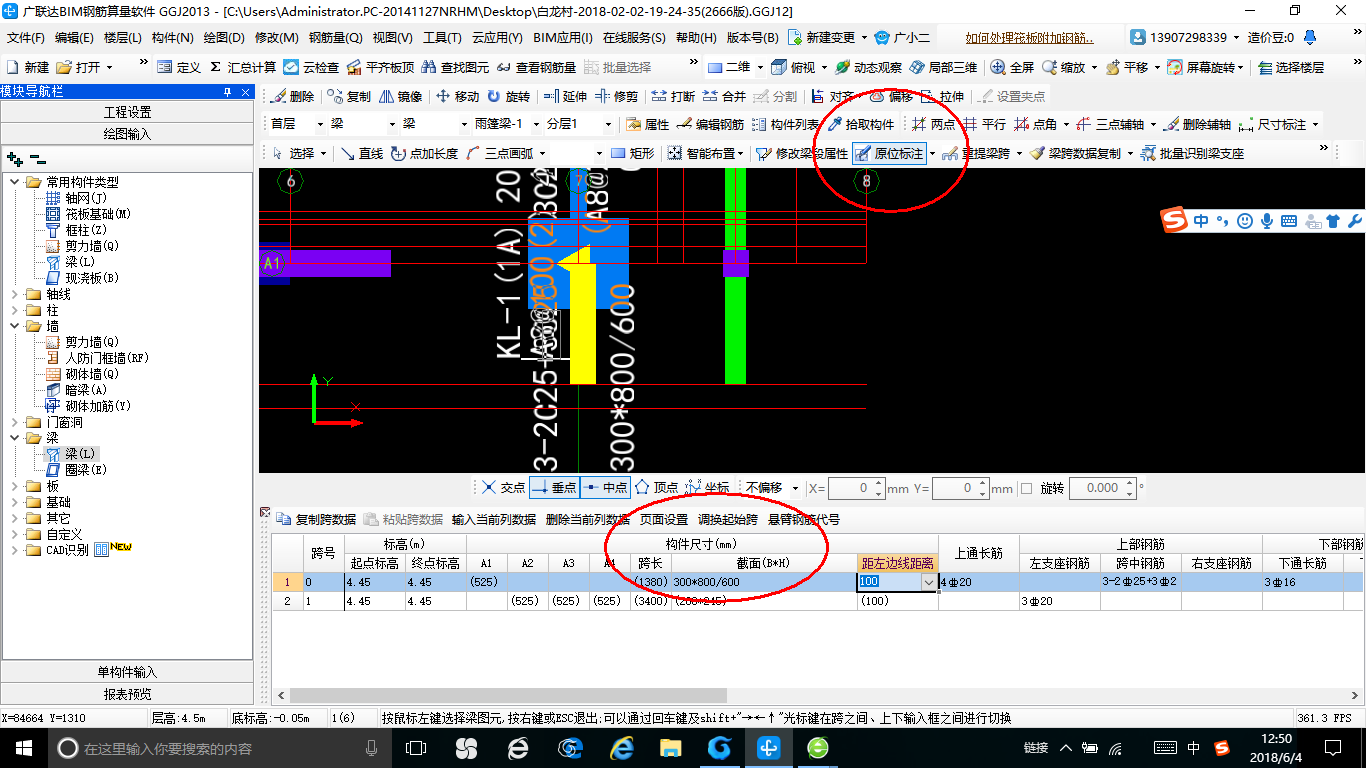
Task: Open the 钢筋量(Q) menu
Action: click(x=336, y=37)
